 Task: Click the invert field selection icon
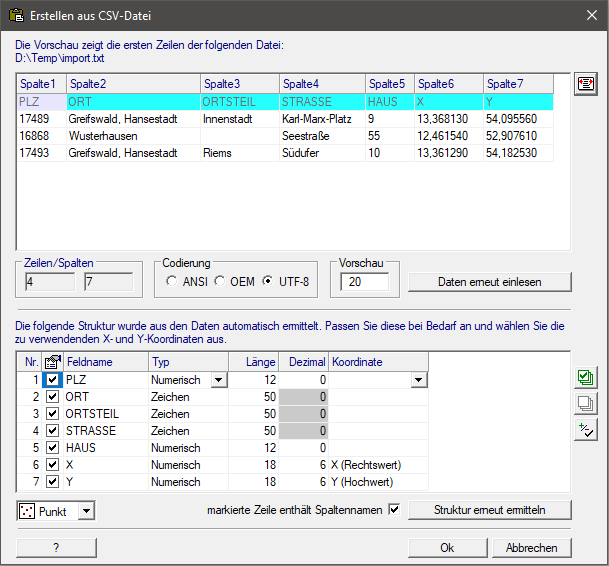(x=586, y=430)
